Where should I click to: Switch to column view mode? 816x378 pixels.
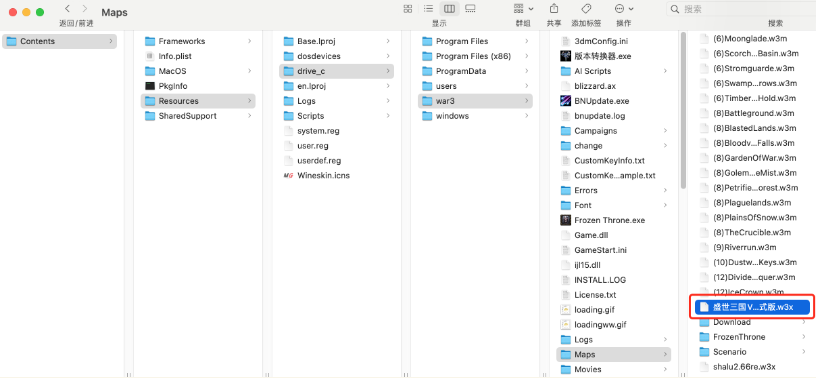pyautogui.click(x=449, y=9)
